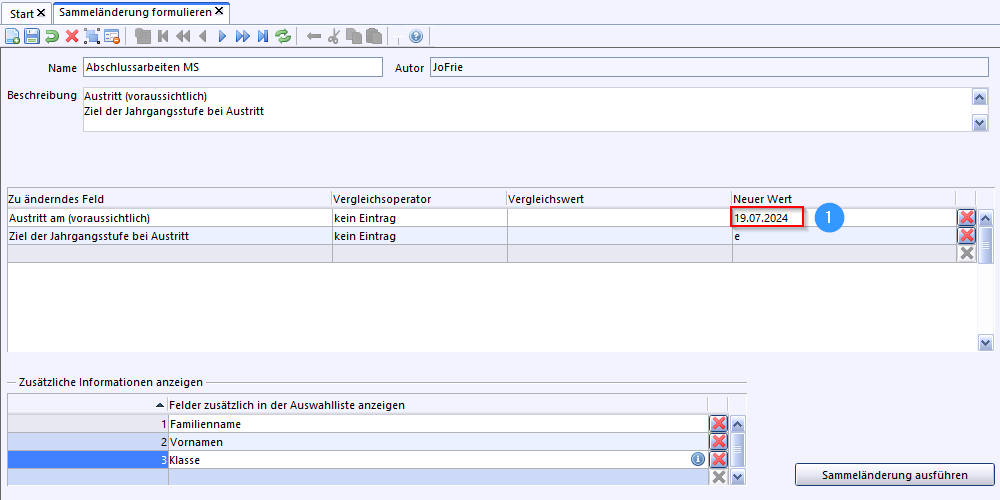Jump to last record in toolbar
Screen dimensions: 1000x500
pyautogui.click(x=263, y=36)
